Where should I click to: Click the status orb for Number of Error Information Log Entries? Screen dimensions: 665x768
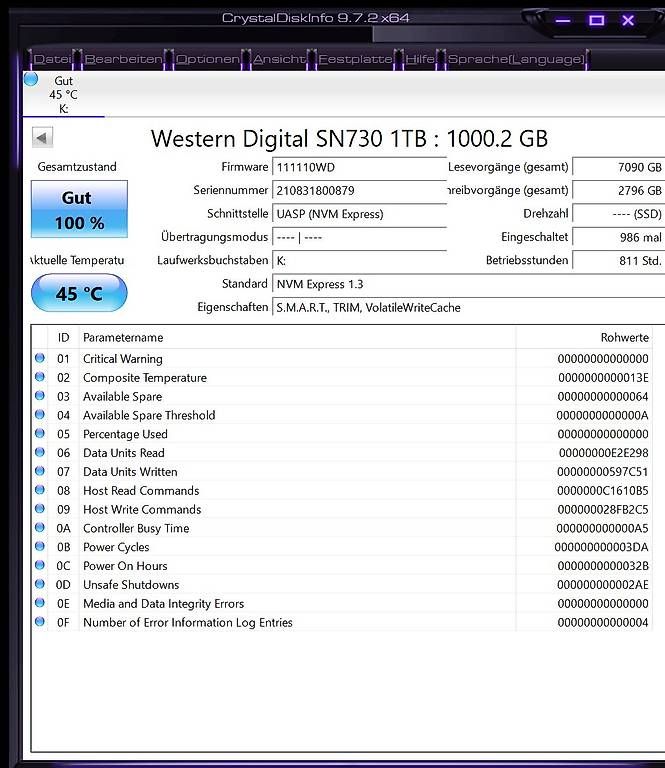click(40, 622)
